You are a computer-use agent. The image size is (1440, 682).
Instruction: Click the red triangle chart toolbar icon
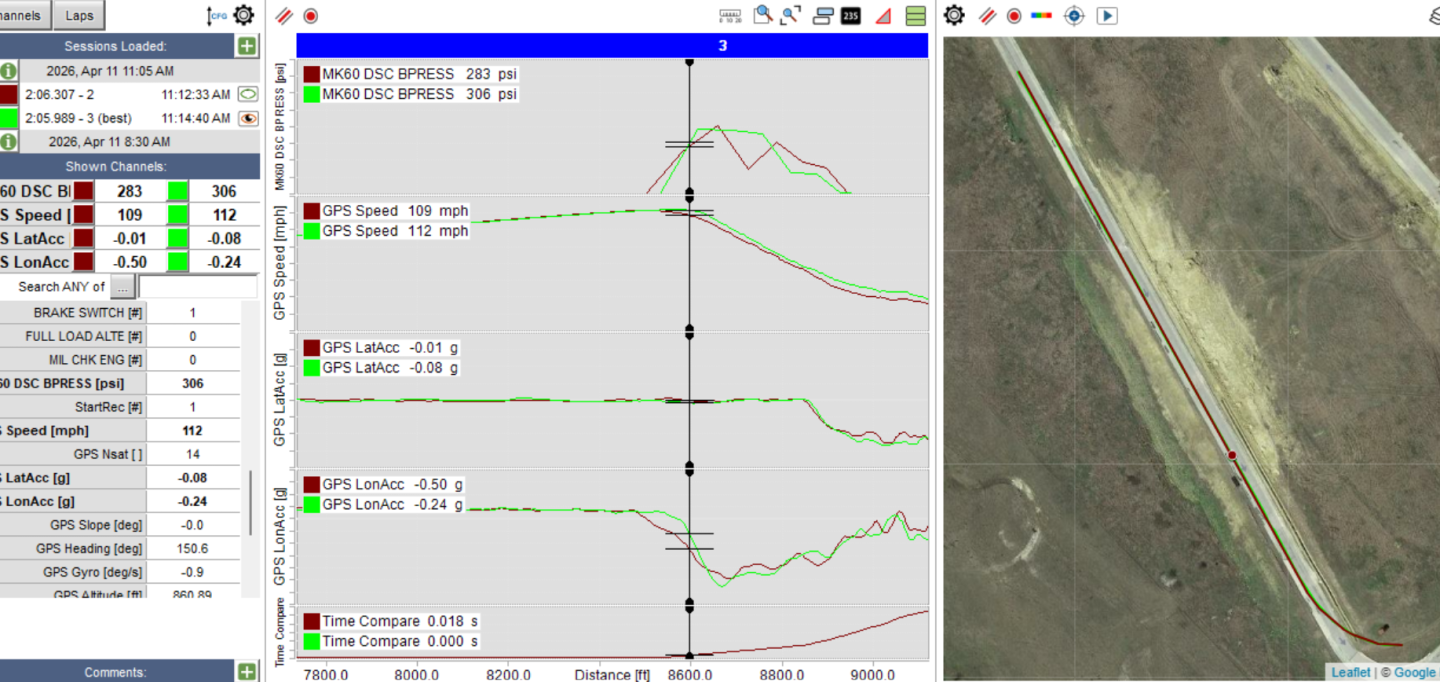pos(883,16)
